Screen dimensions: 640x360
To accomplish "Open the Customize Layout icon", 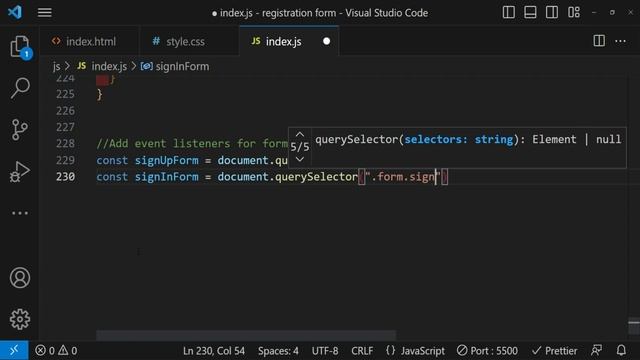I will (573, 12).
